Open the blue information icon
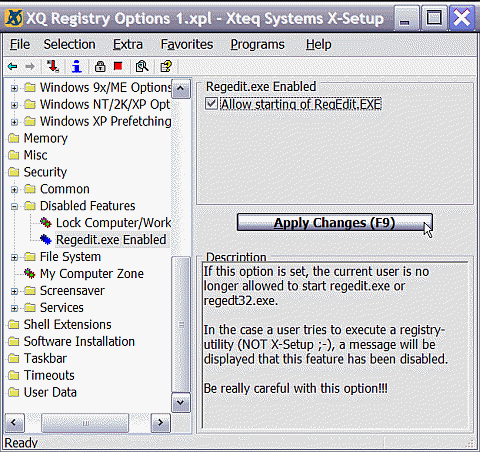This screenshot has width=480, height=452. 77,66
